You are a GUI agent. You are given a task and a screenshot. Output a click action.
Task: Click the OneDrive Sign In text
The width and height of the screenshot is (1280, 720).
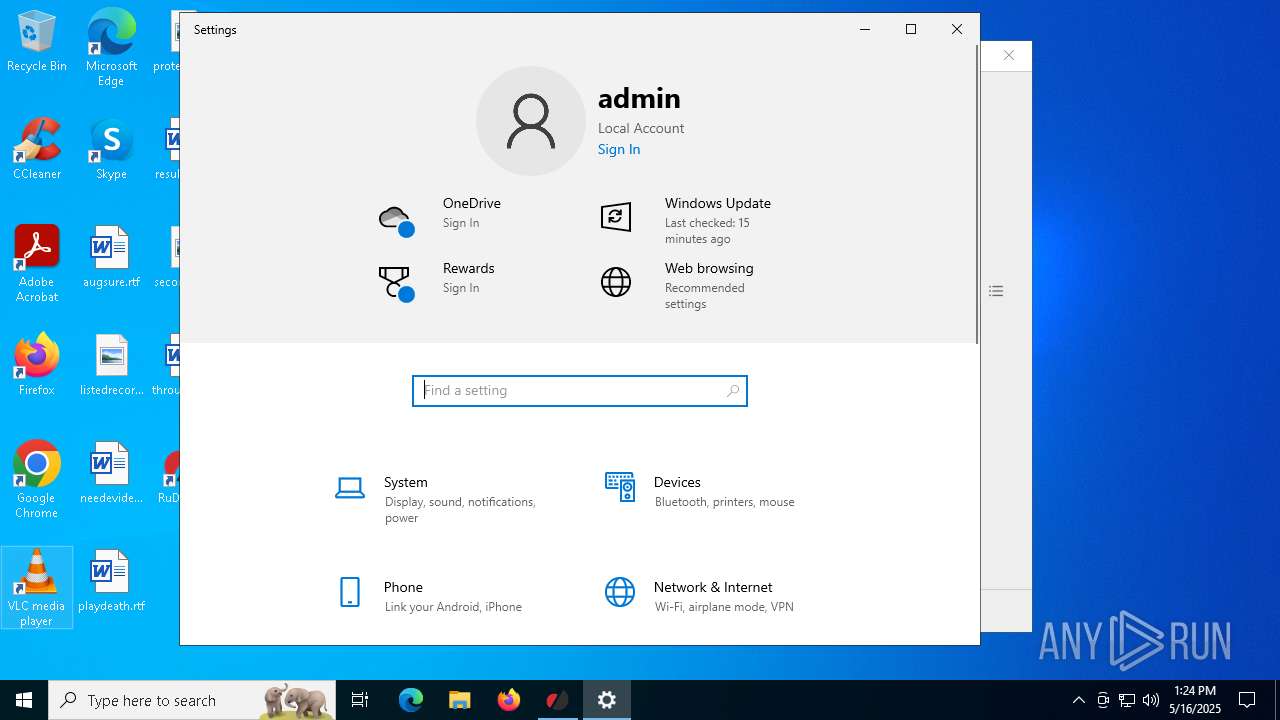461,223
